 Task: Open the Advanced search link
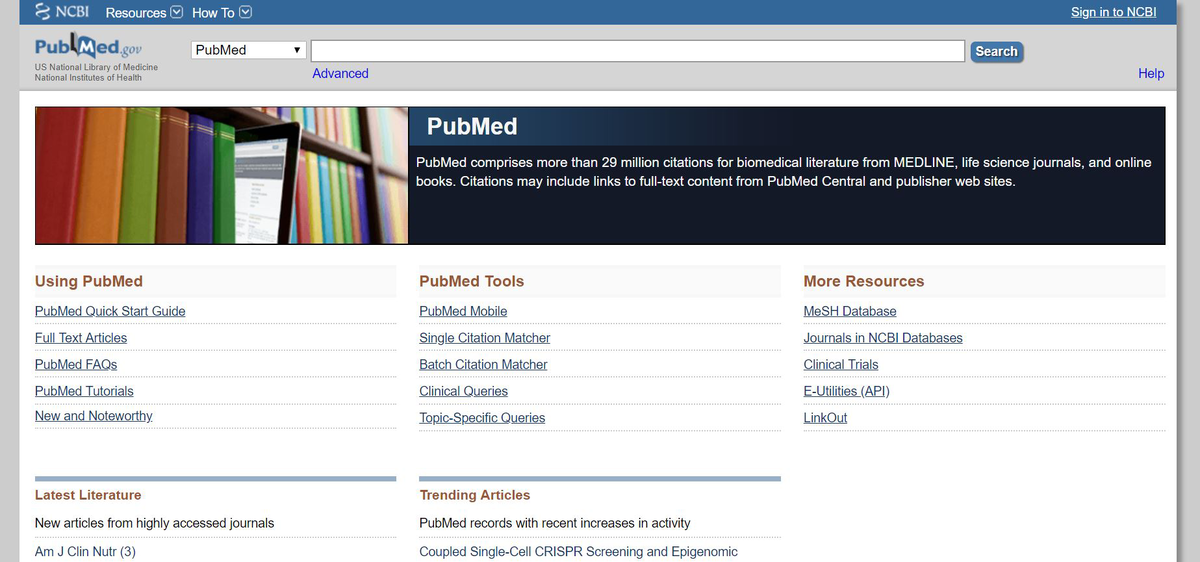click(x=340, y=73)
